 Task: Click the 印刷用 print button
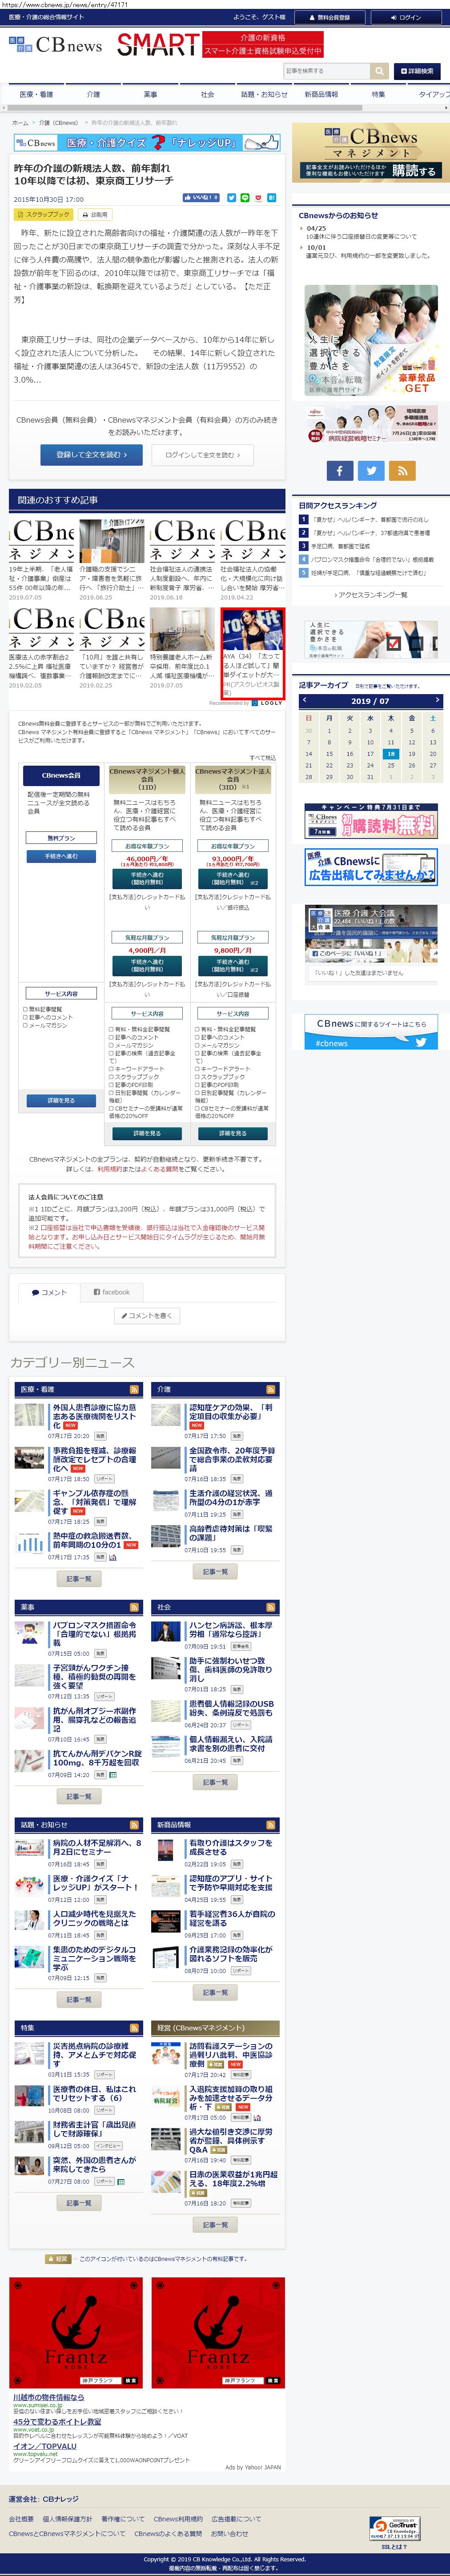tap(95, 214)
